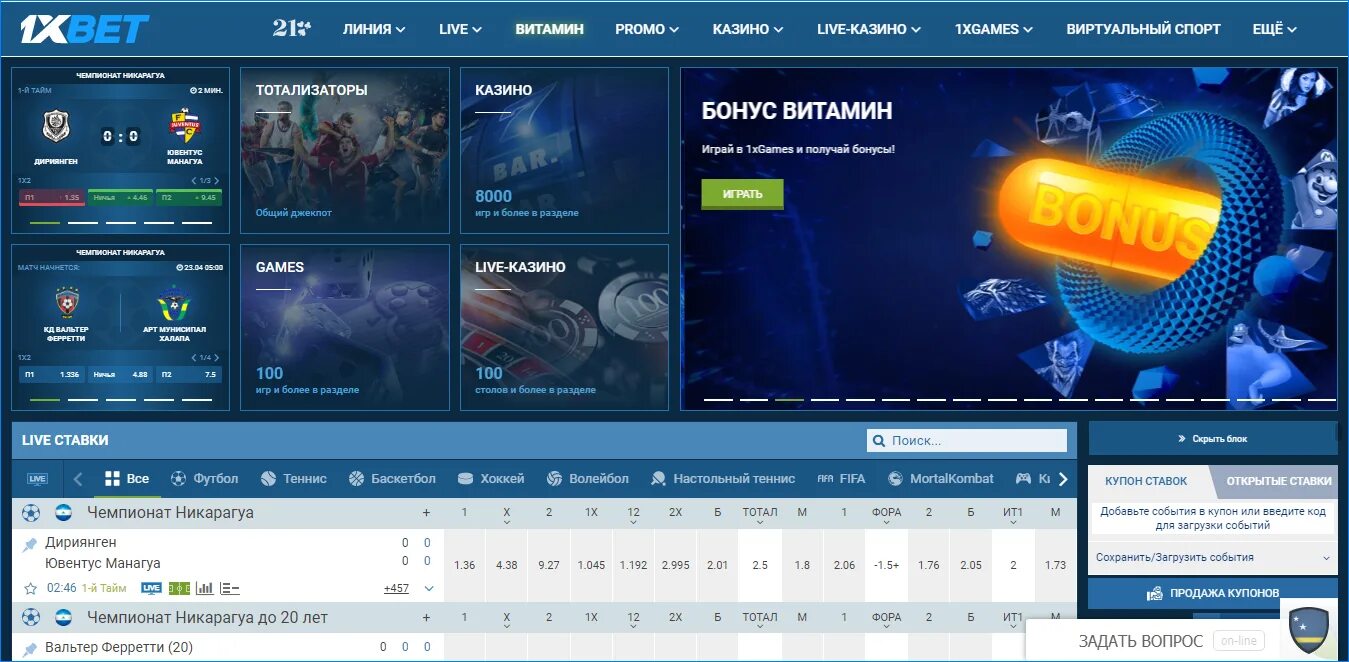Switch to the Футбол sports tab
The image size is (1349, 662).
204,479
